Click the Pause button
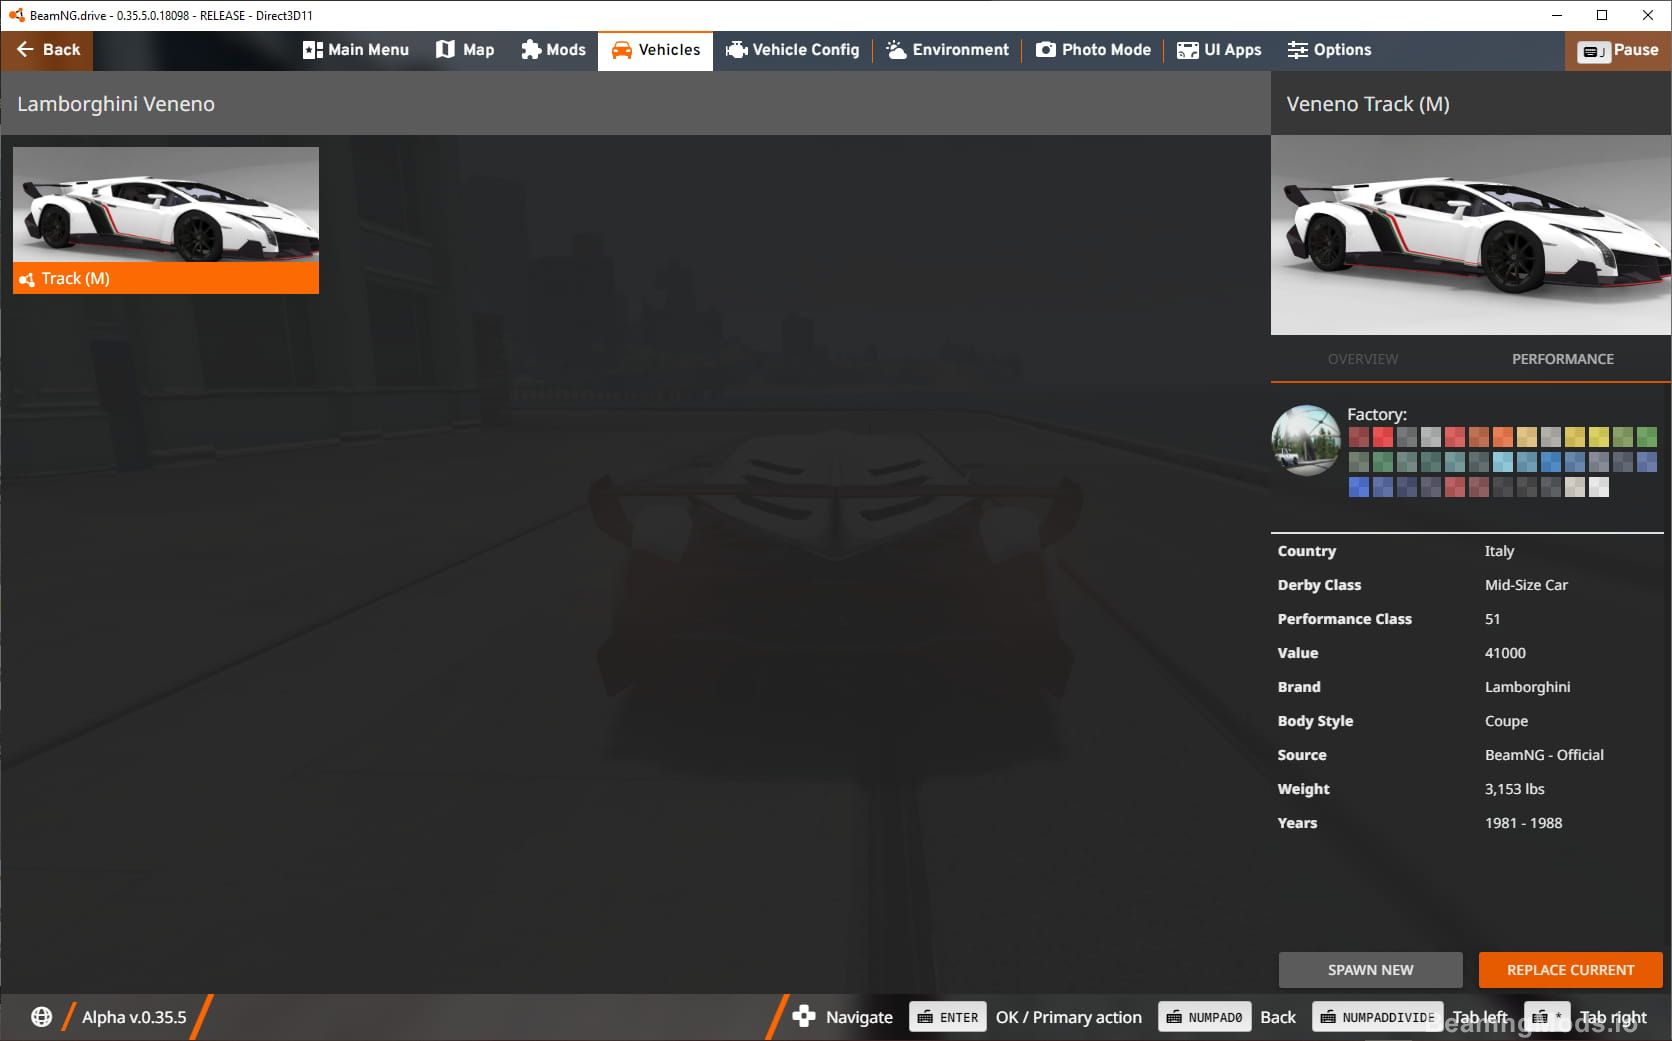 click(1618, 50)
